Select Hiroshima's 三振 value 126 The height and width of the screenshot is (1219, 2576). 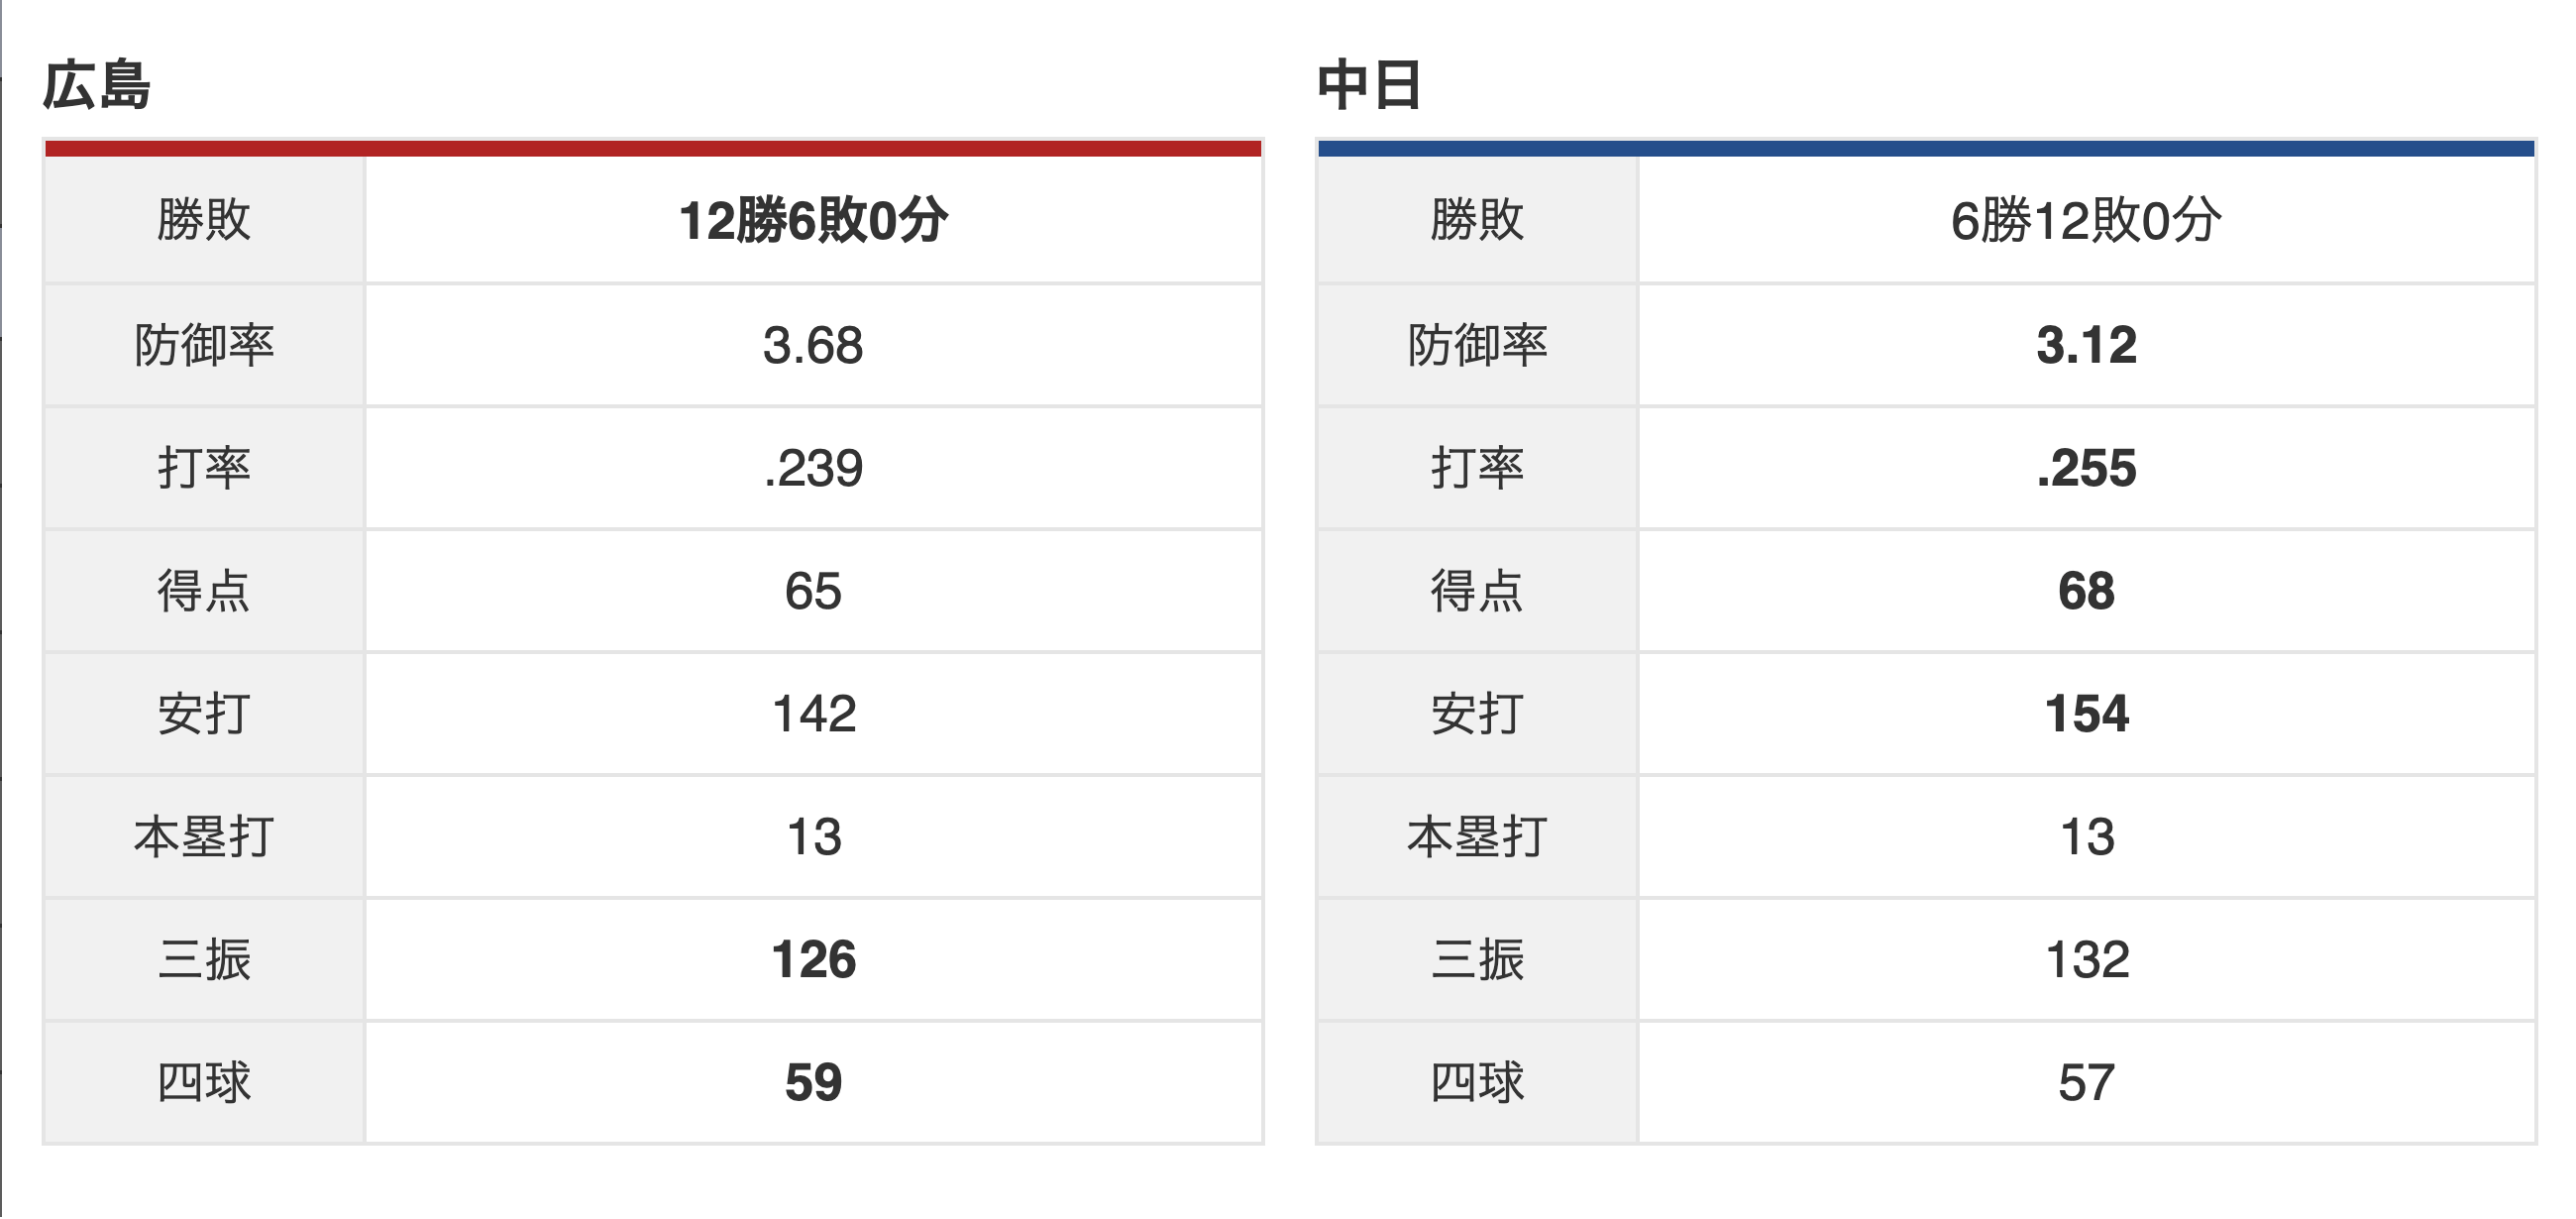[x=813, y=961]
